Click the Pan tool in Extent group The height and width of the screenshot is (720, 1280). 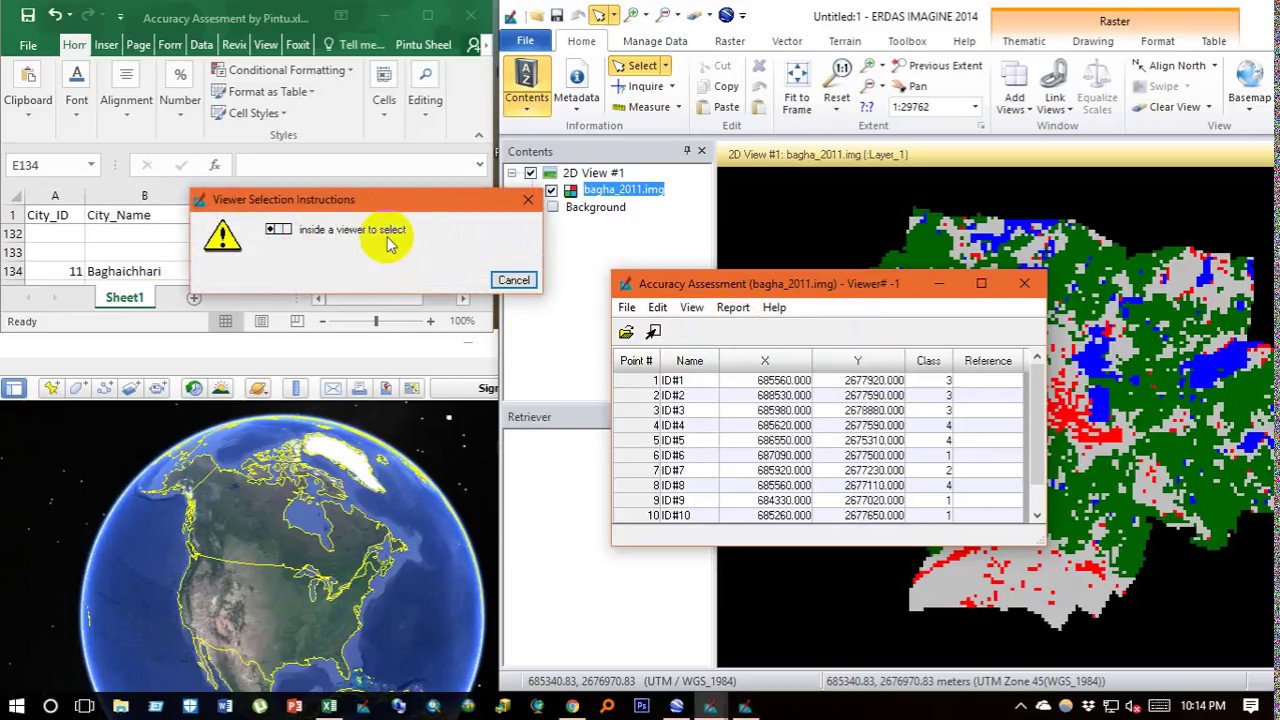(908, 86)
